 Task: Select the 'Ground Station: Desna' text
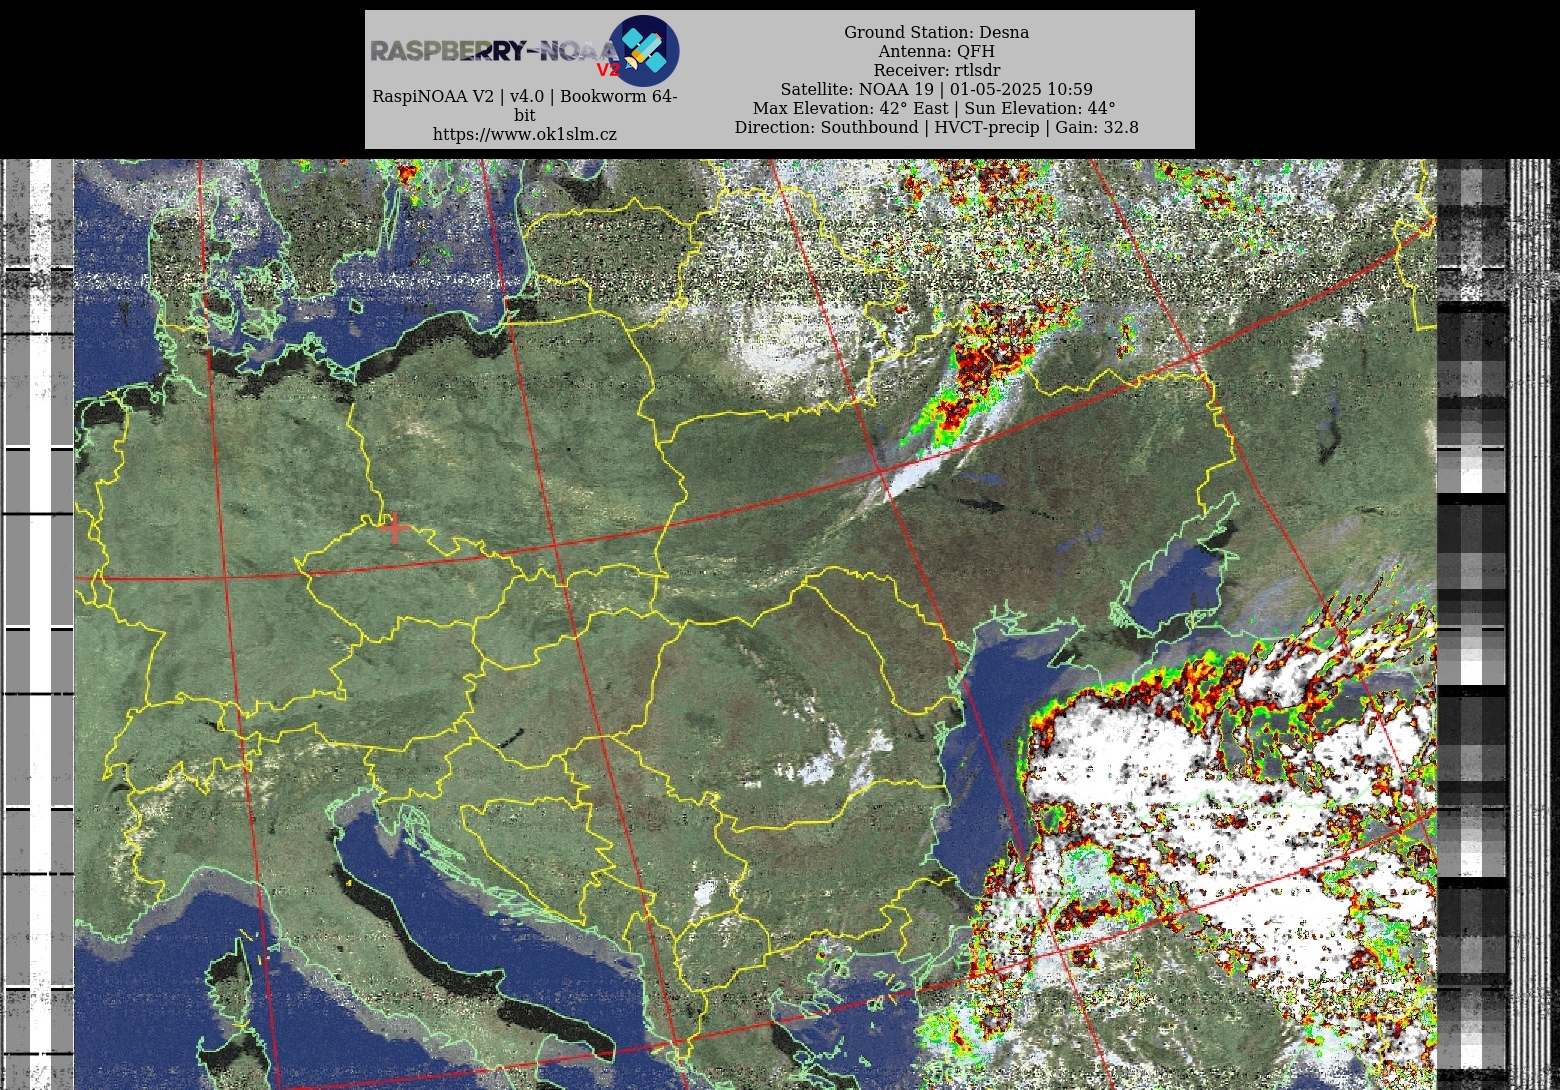(x=936, y=32)
